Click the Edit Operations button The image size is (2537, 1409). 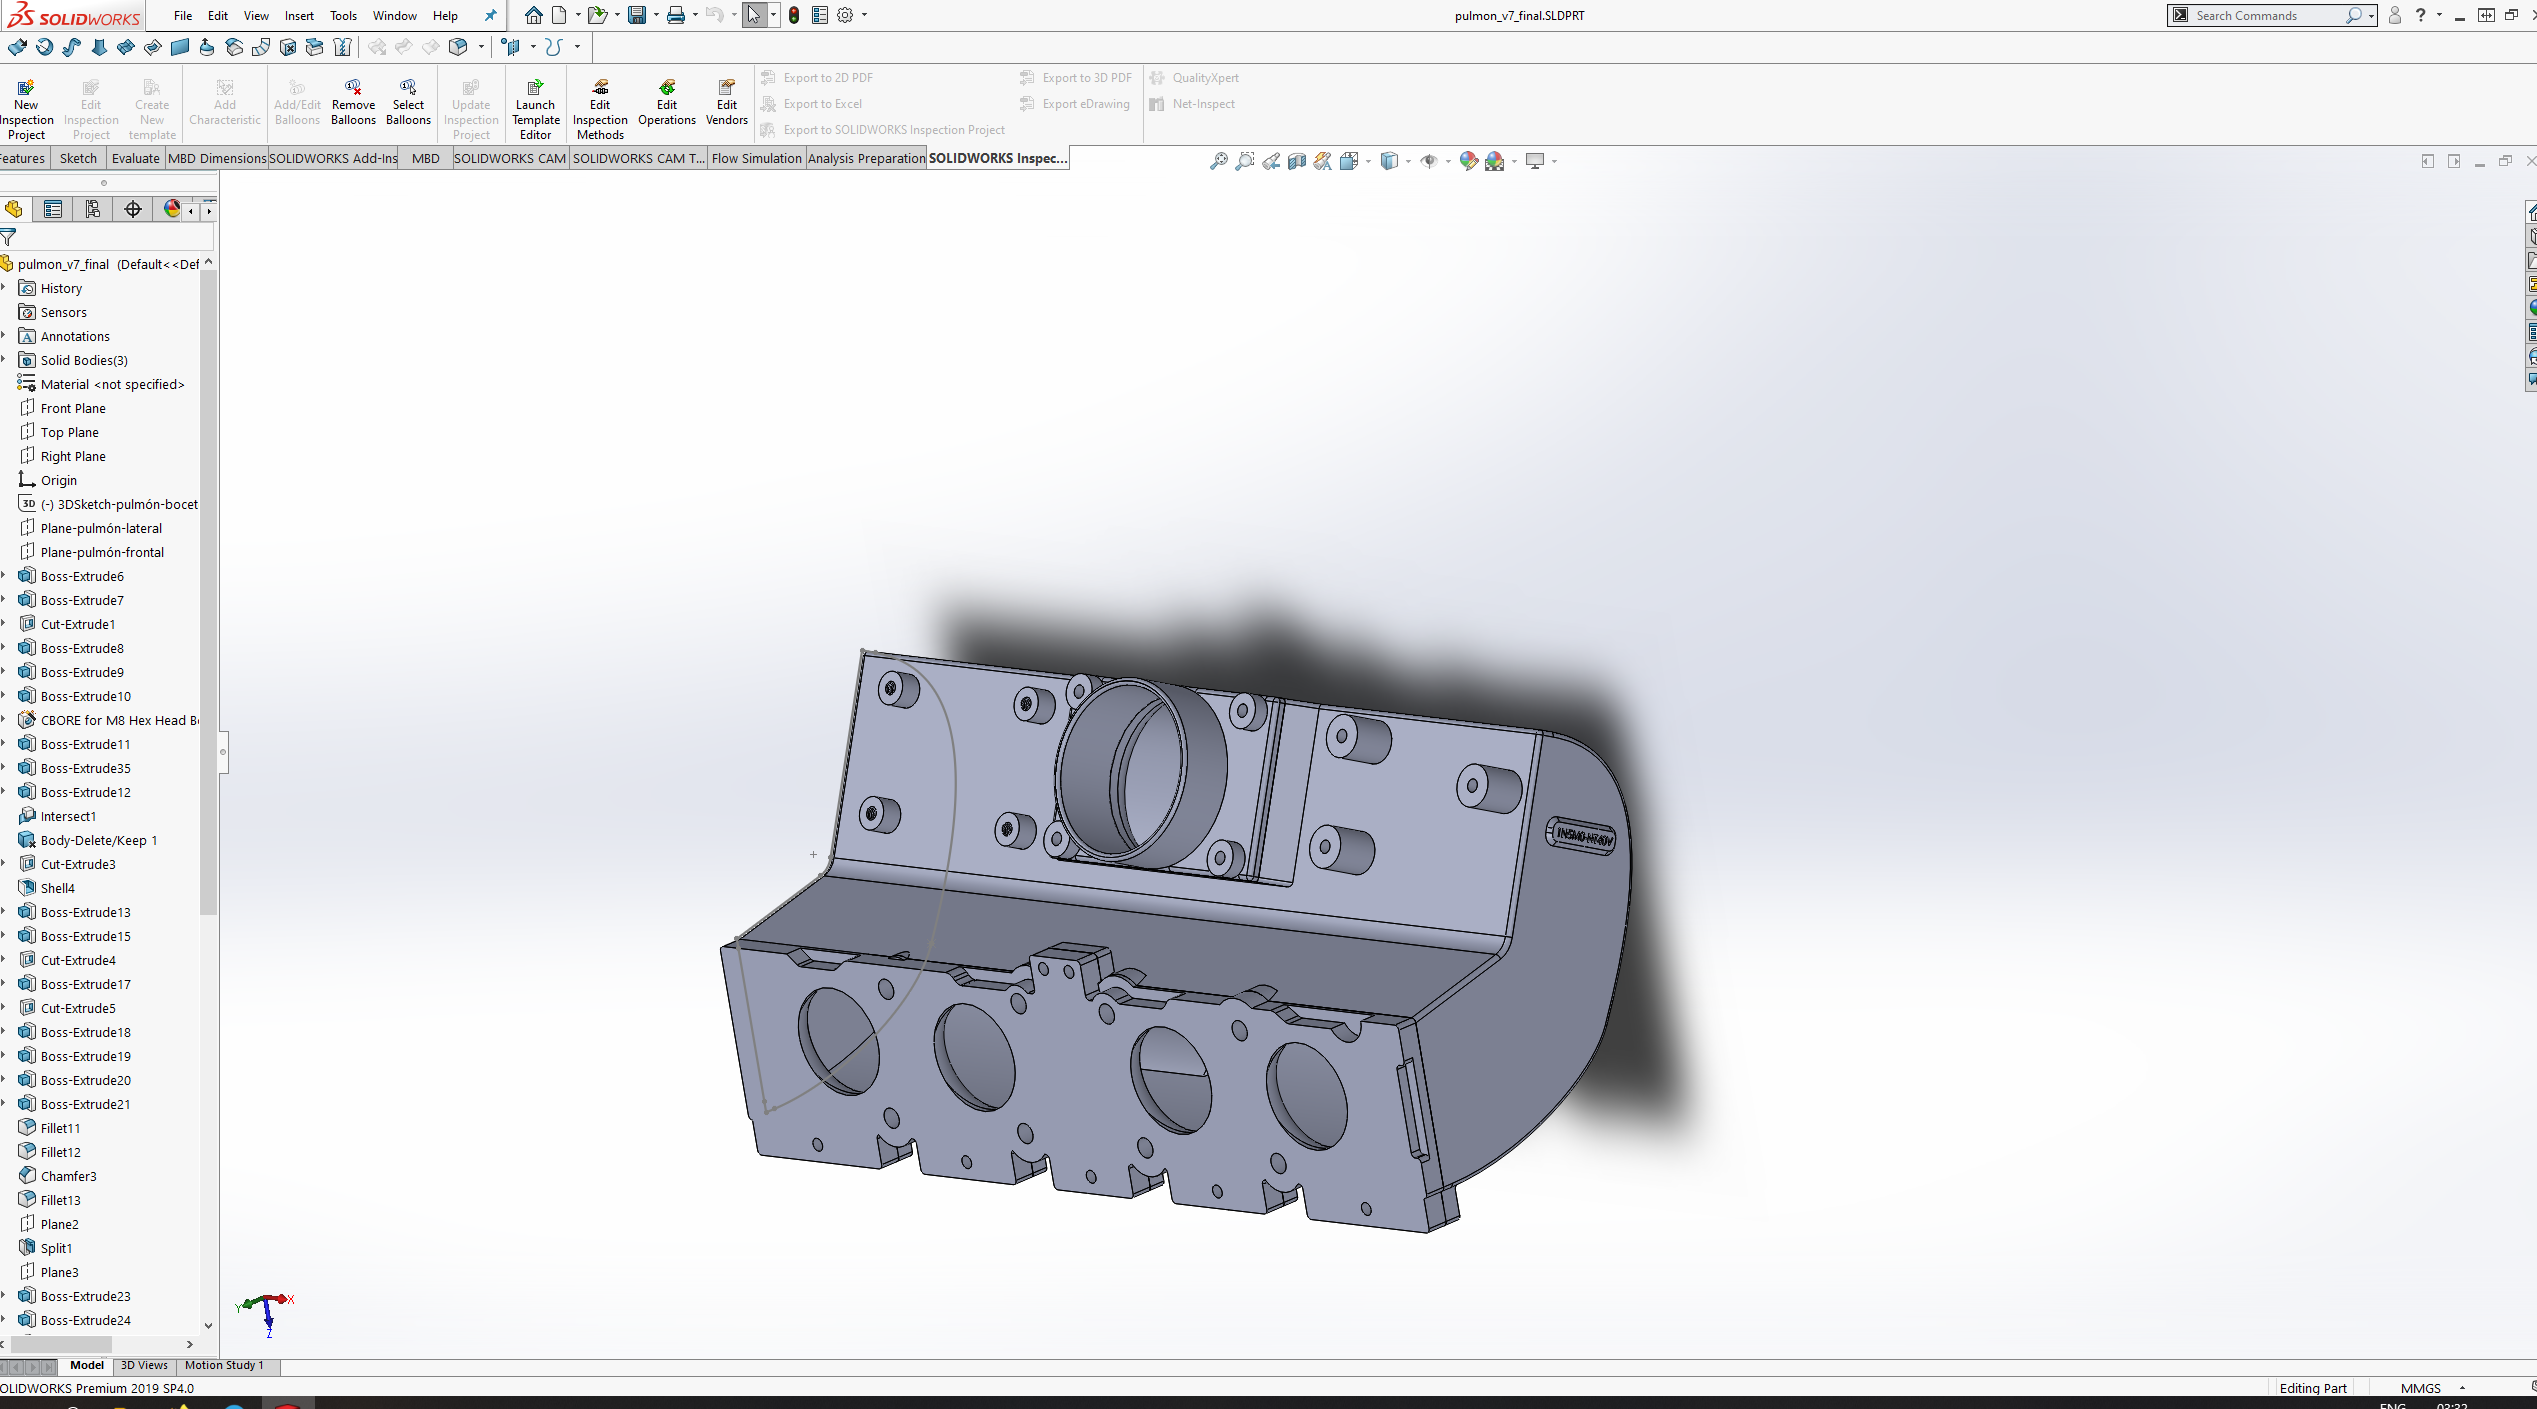(x=667, y=103)
